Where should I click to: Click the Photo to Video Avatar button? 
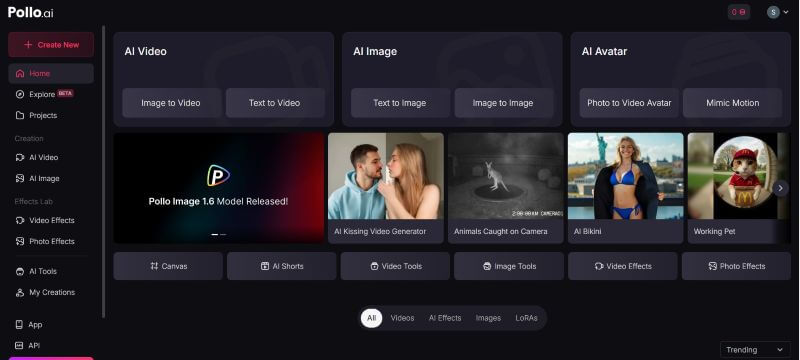pos(629,103)
